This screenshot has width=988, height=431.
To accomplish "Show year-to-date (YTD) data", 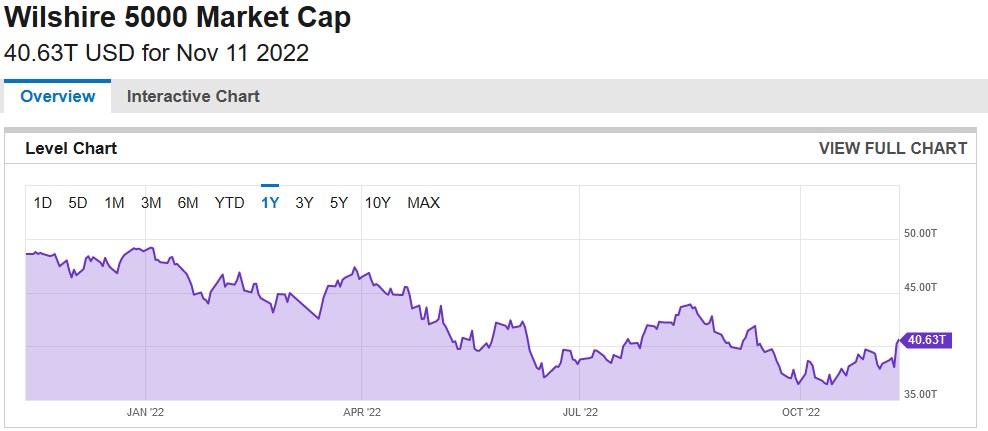I will pyautogui.click(x=229, y=203).
